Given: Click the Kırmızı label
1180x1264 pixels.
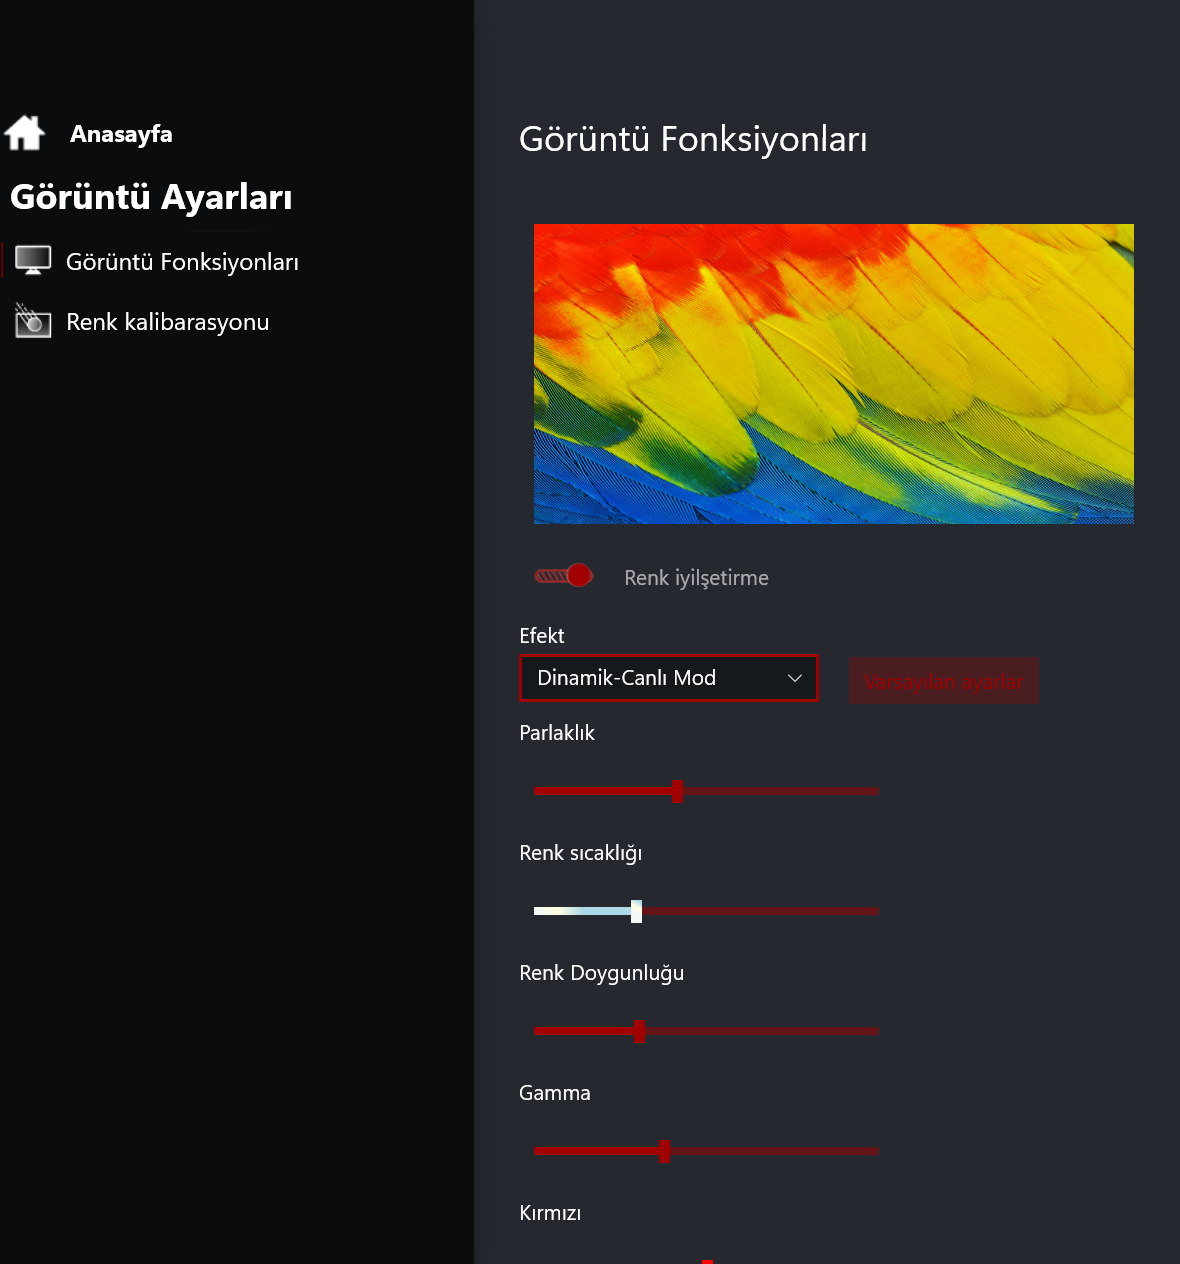Looking at the screenshot, I should point(550,1213).
